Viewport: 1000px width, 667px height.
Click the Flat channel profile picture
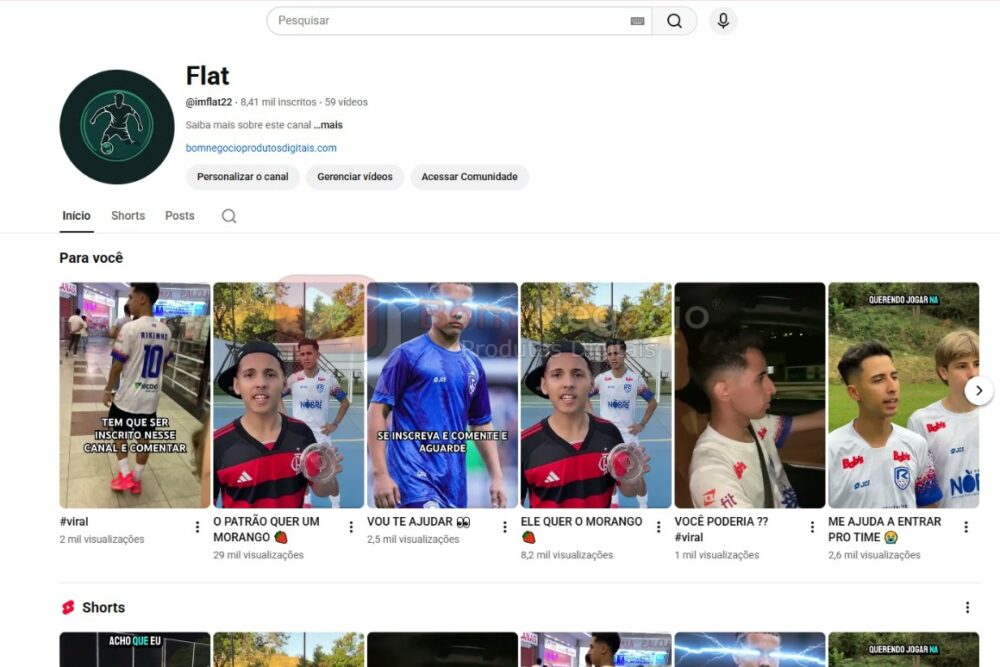point(116,124)
